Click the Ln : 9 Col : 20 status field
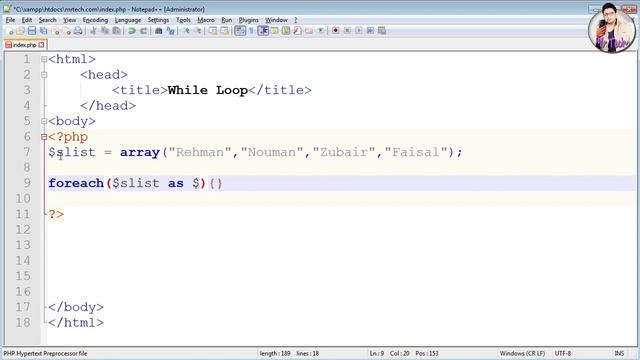The width and height of the screenshot is (640, 360). (404, 353)
